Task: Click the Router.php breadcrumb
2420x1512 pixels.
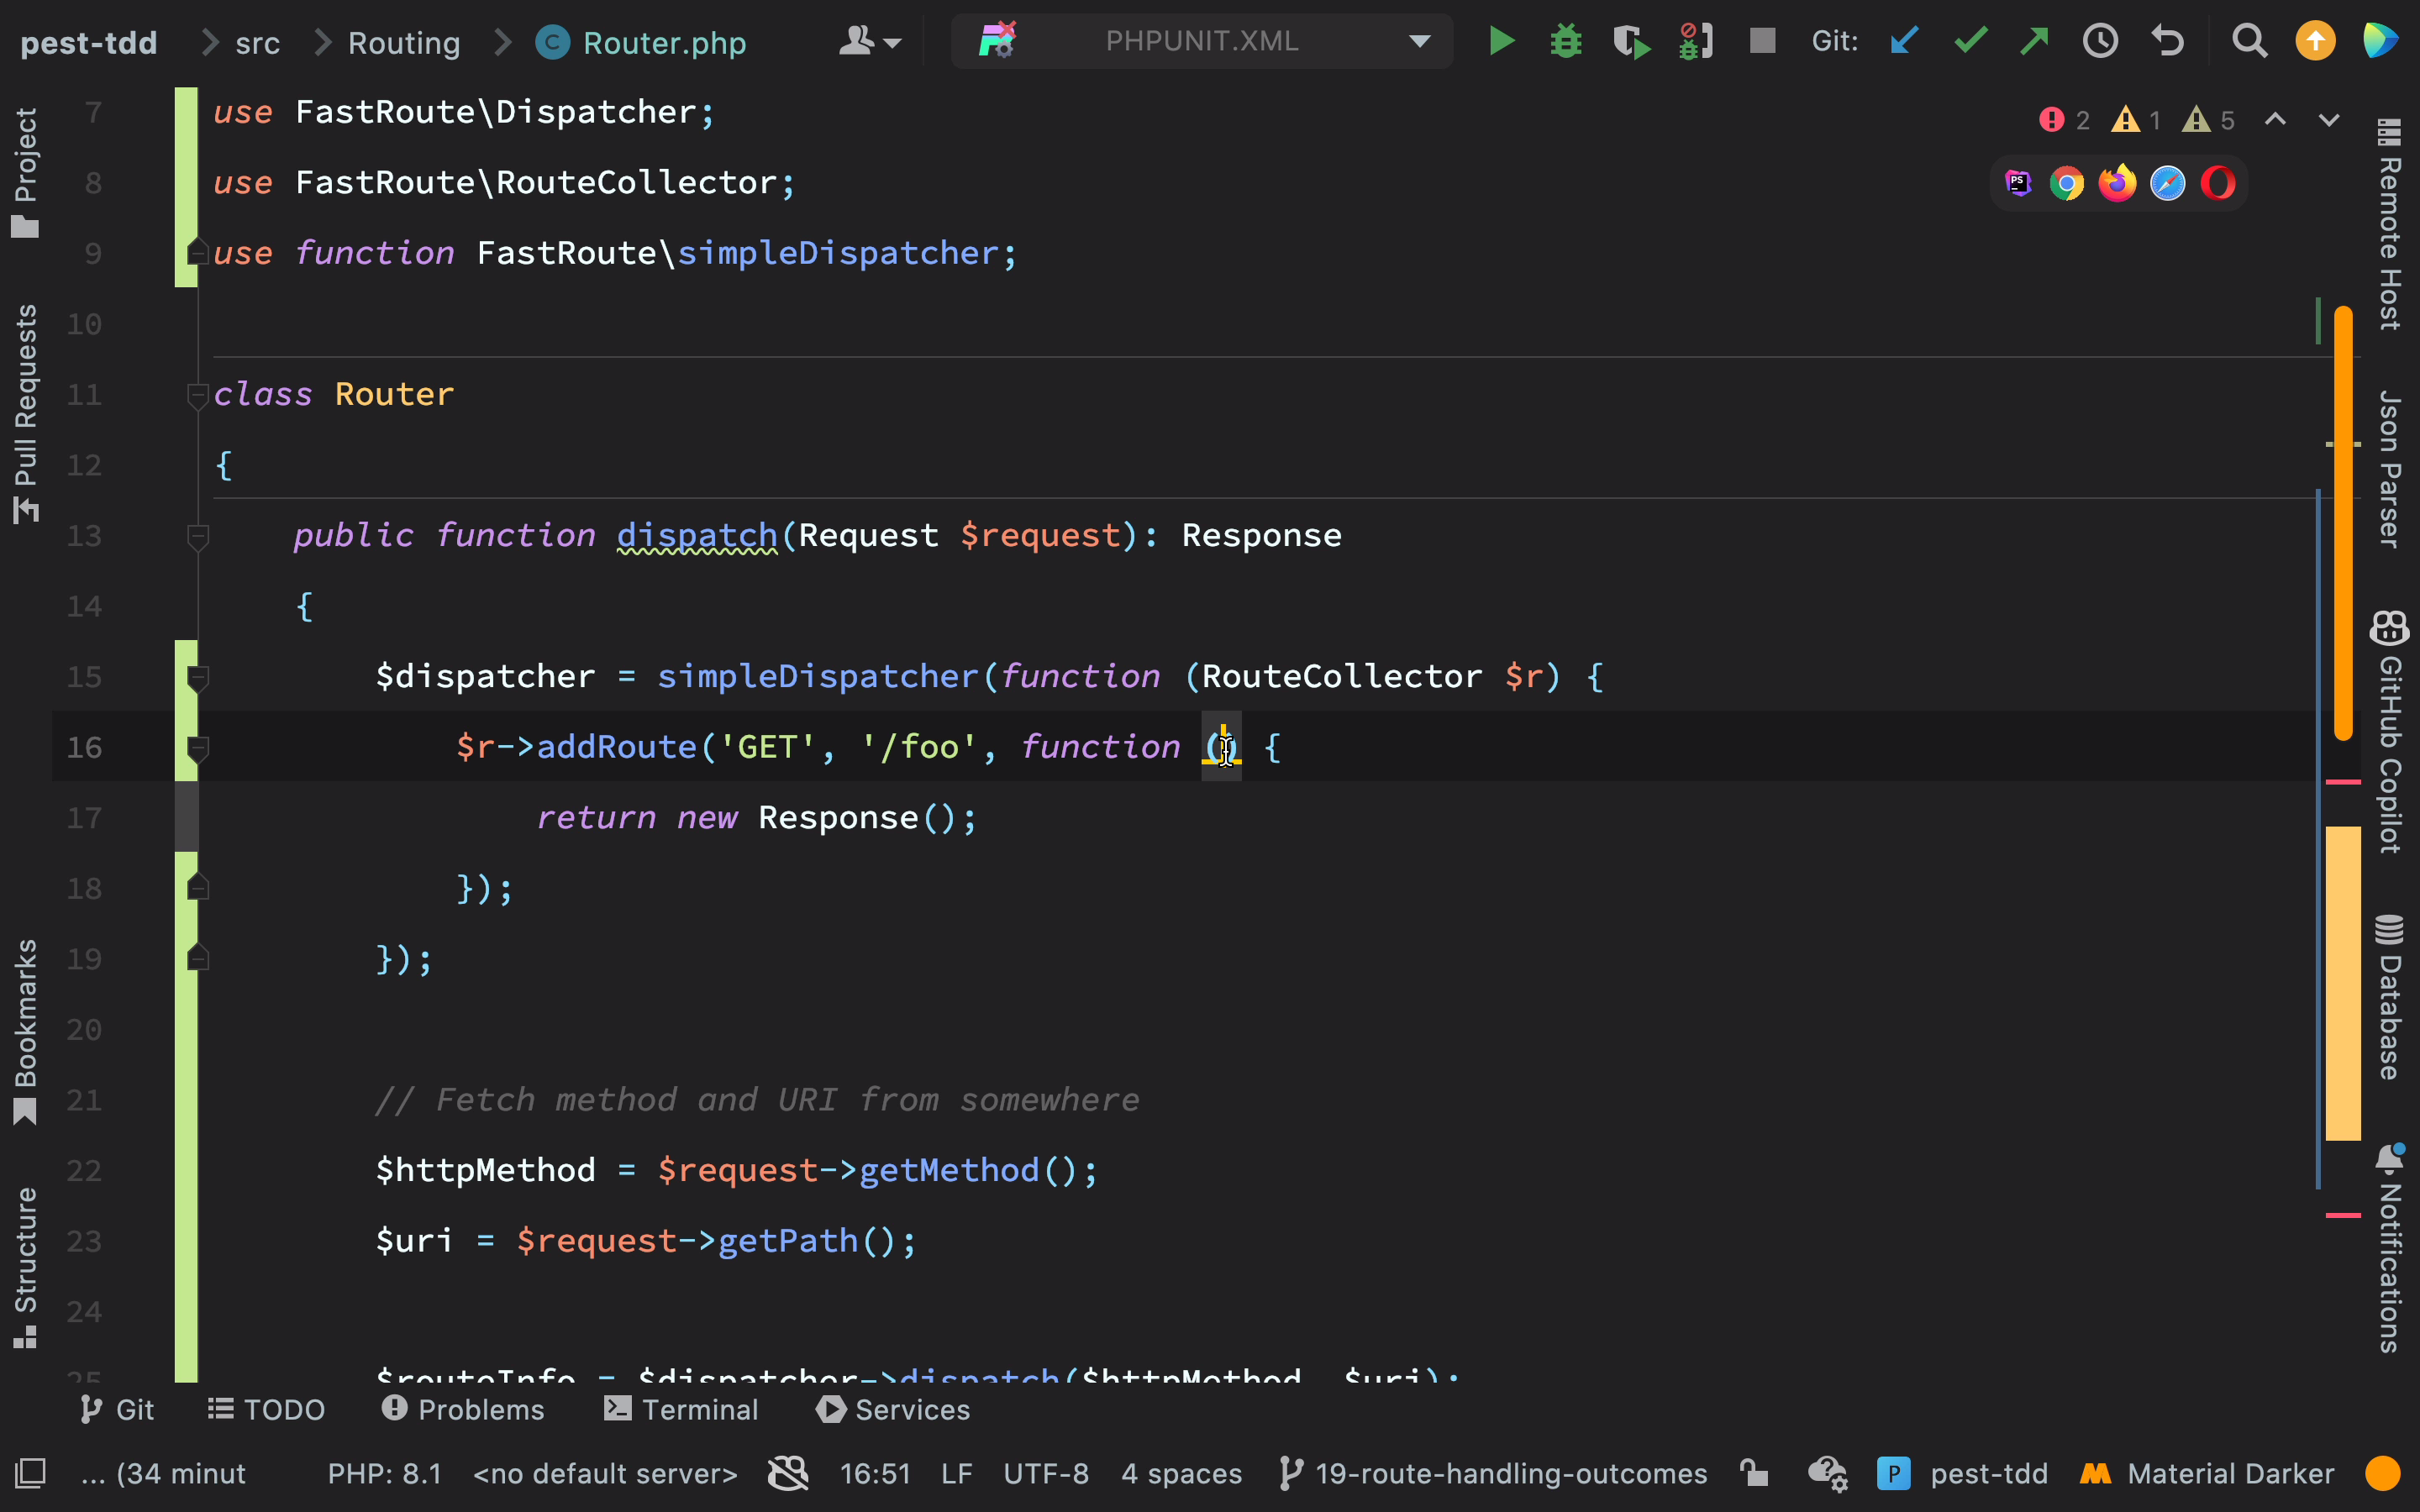Action: point(641,42)
